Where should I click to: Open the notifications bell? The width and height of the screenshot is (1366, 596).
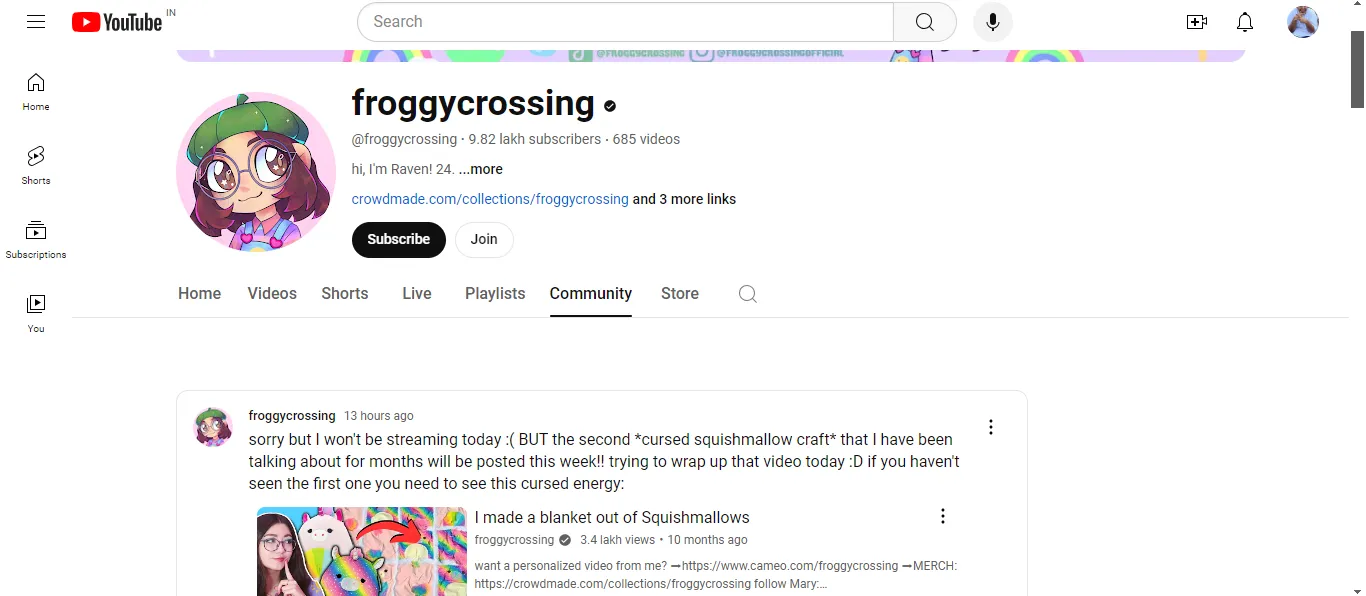tap(1245, 22)
